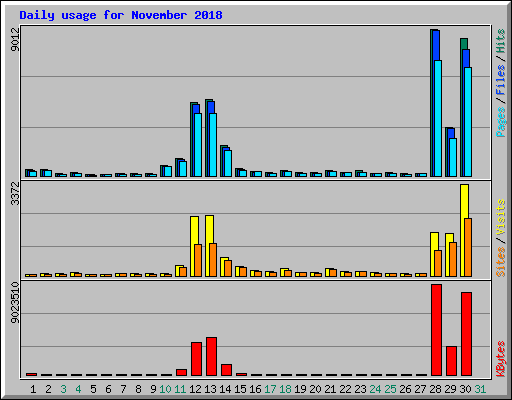This screenshot has width=512, height=400.
Task: Select day label 5 on x-axis
Action: (93, 389)
